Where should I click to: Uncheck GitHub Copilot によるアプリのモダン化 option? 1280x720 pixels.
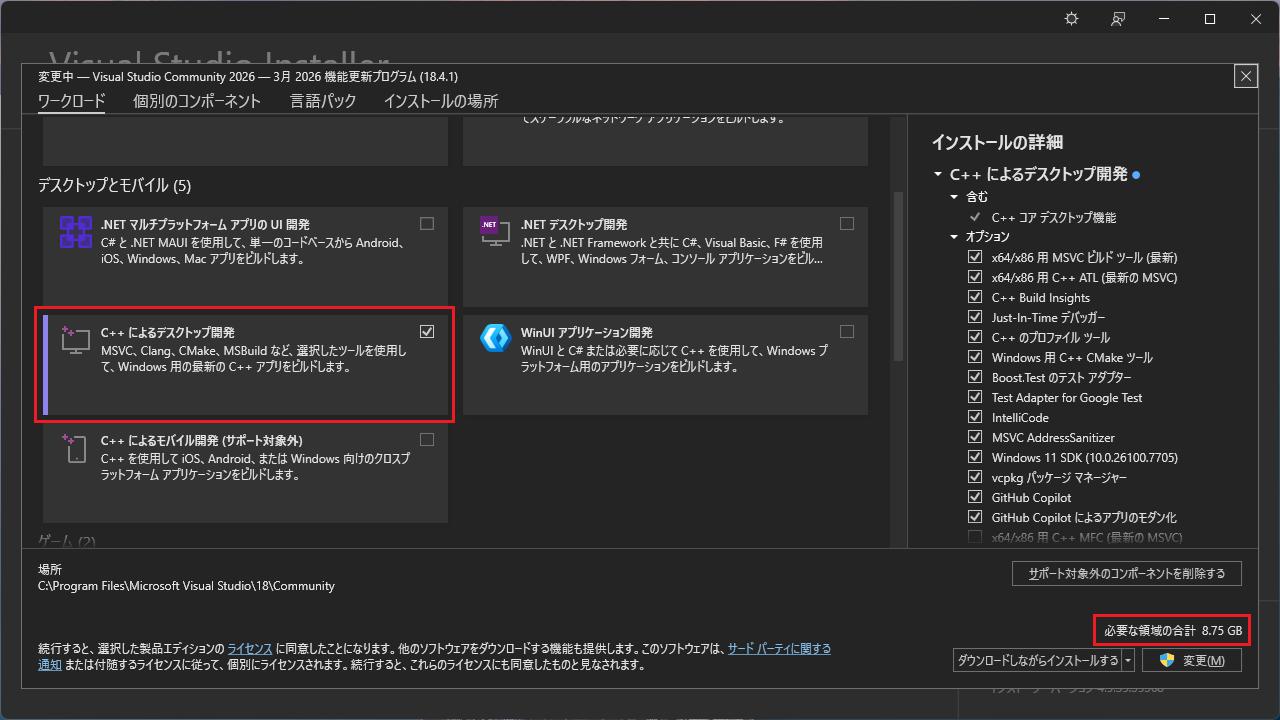pos(975,517)
